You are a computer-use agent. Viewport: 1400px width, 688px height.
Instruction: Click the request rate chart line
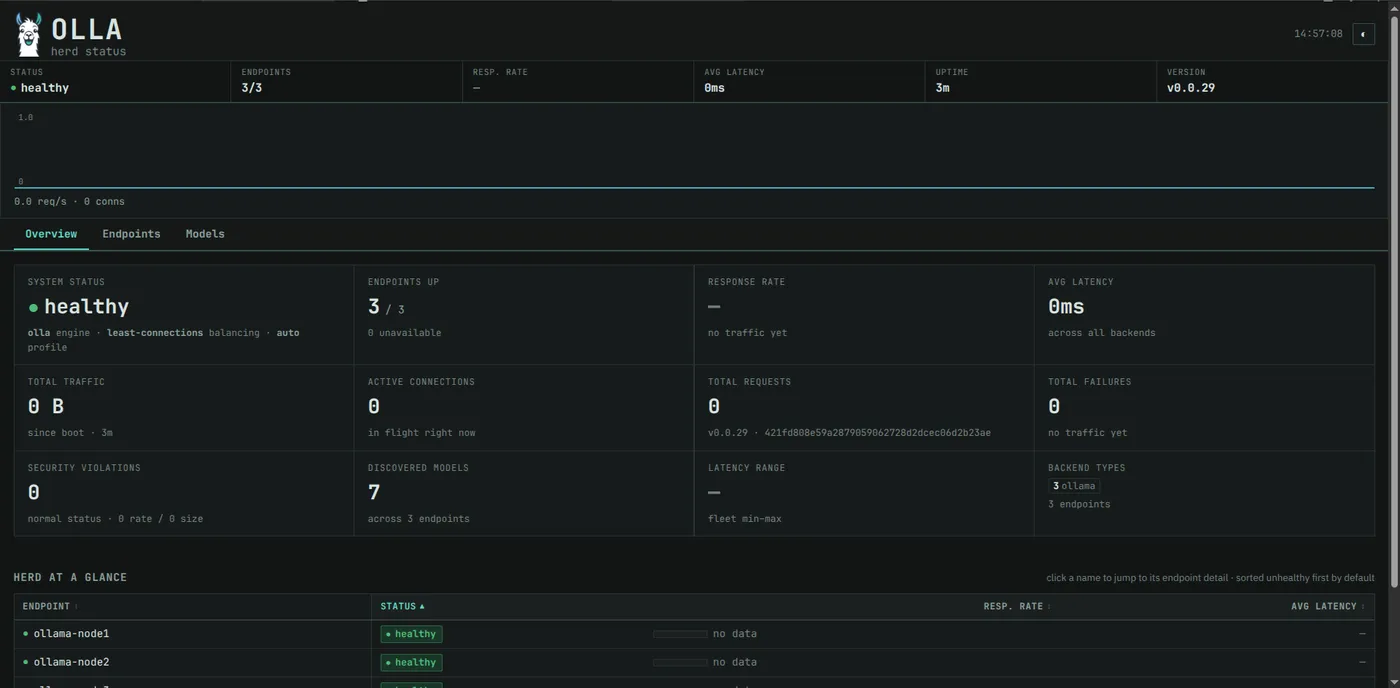(695, 187)
